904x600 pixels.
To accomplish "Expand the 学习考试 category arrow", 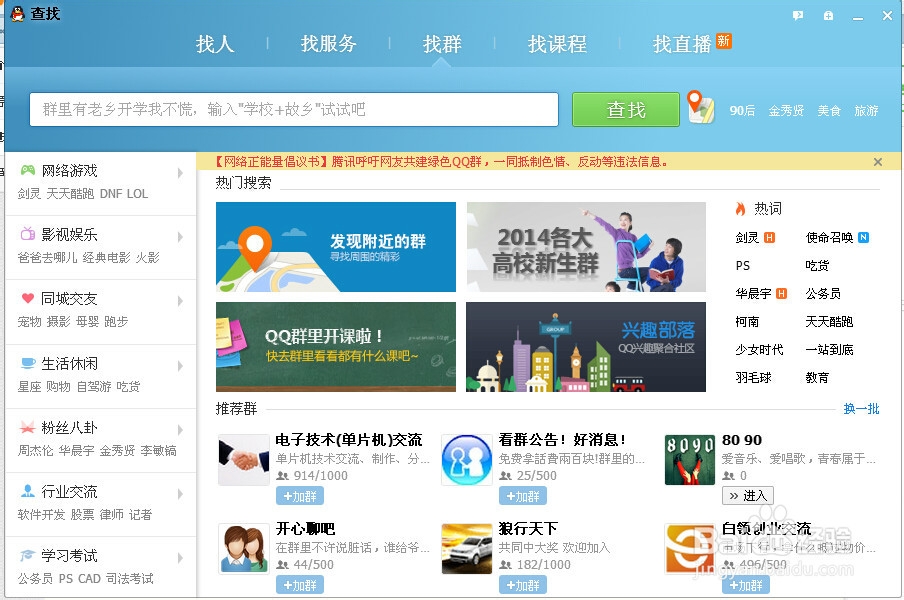I will pos(180,558).
